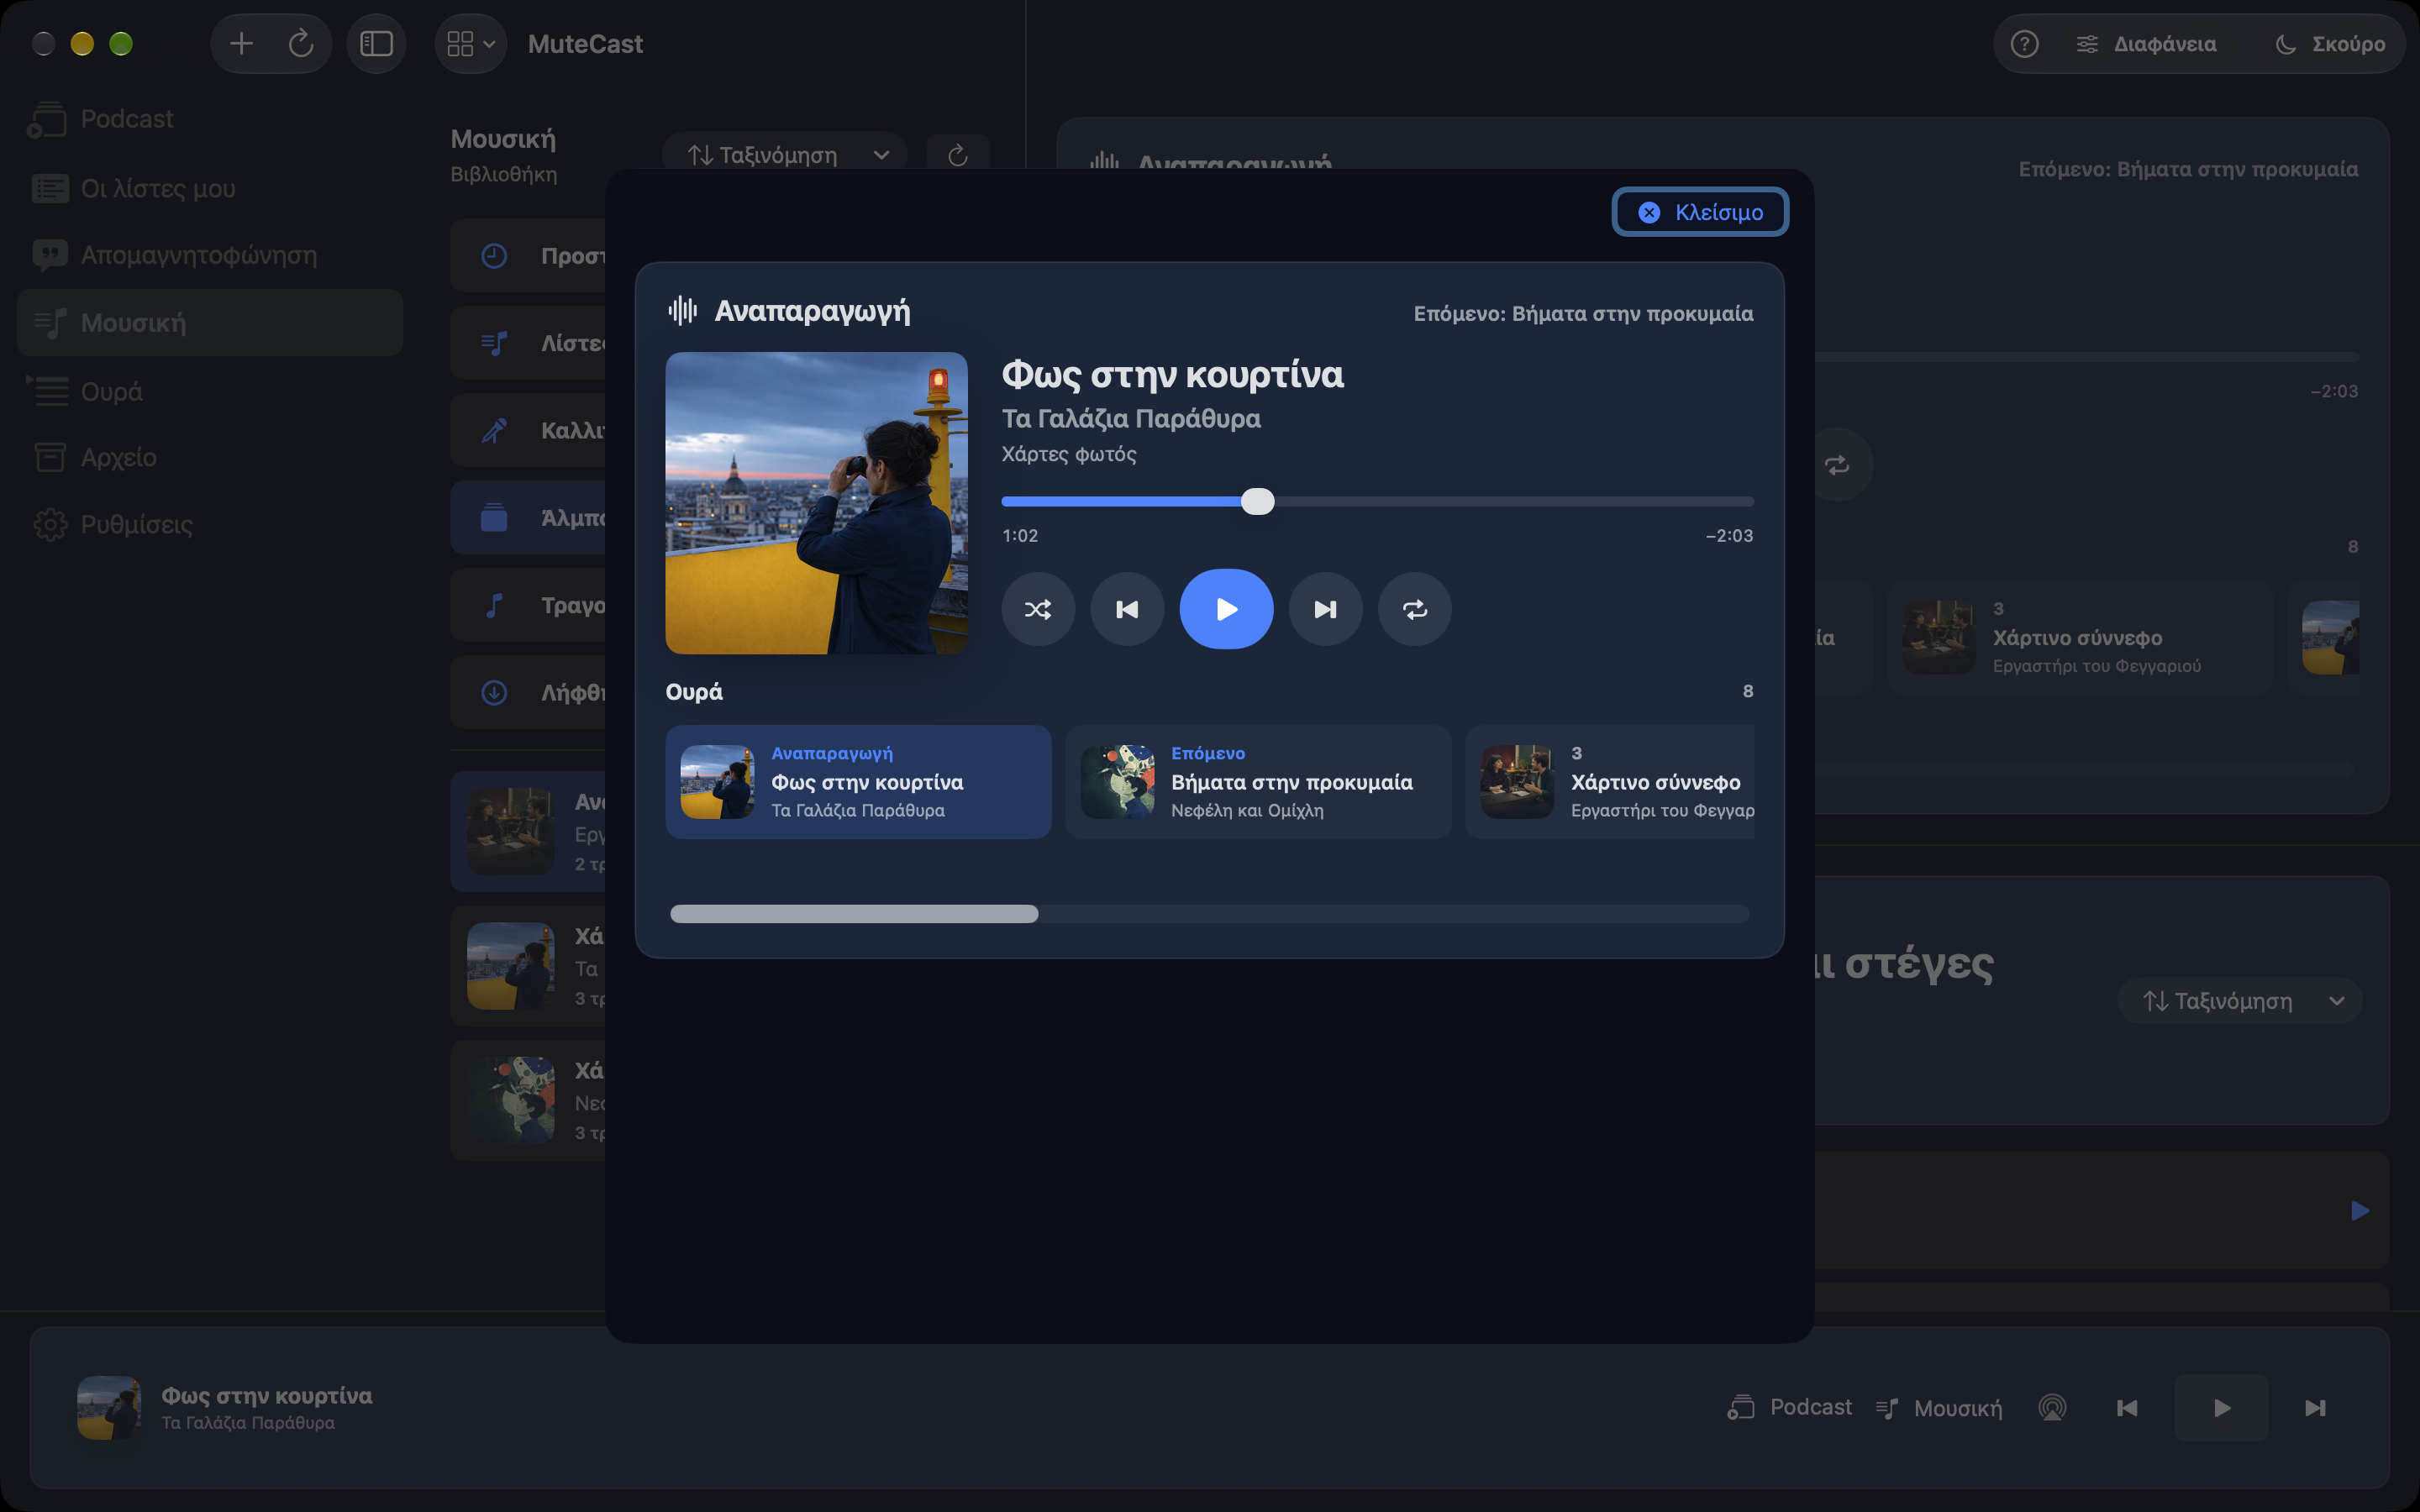Toggle the sidebar panel icon
This screenshot has width=2420, height=1512.
(x=376, y=43)
